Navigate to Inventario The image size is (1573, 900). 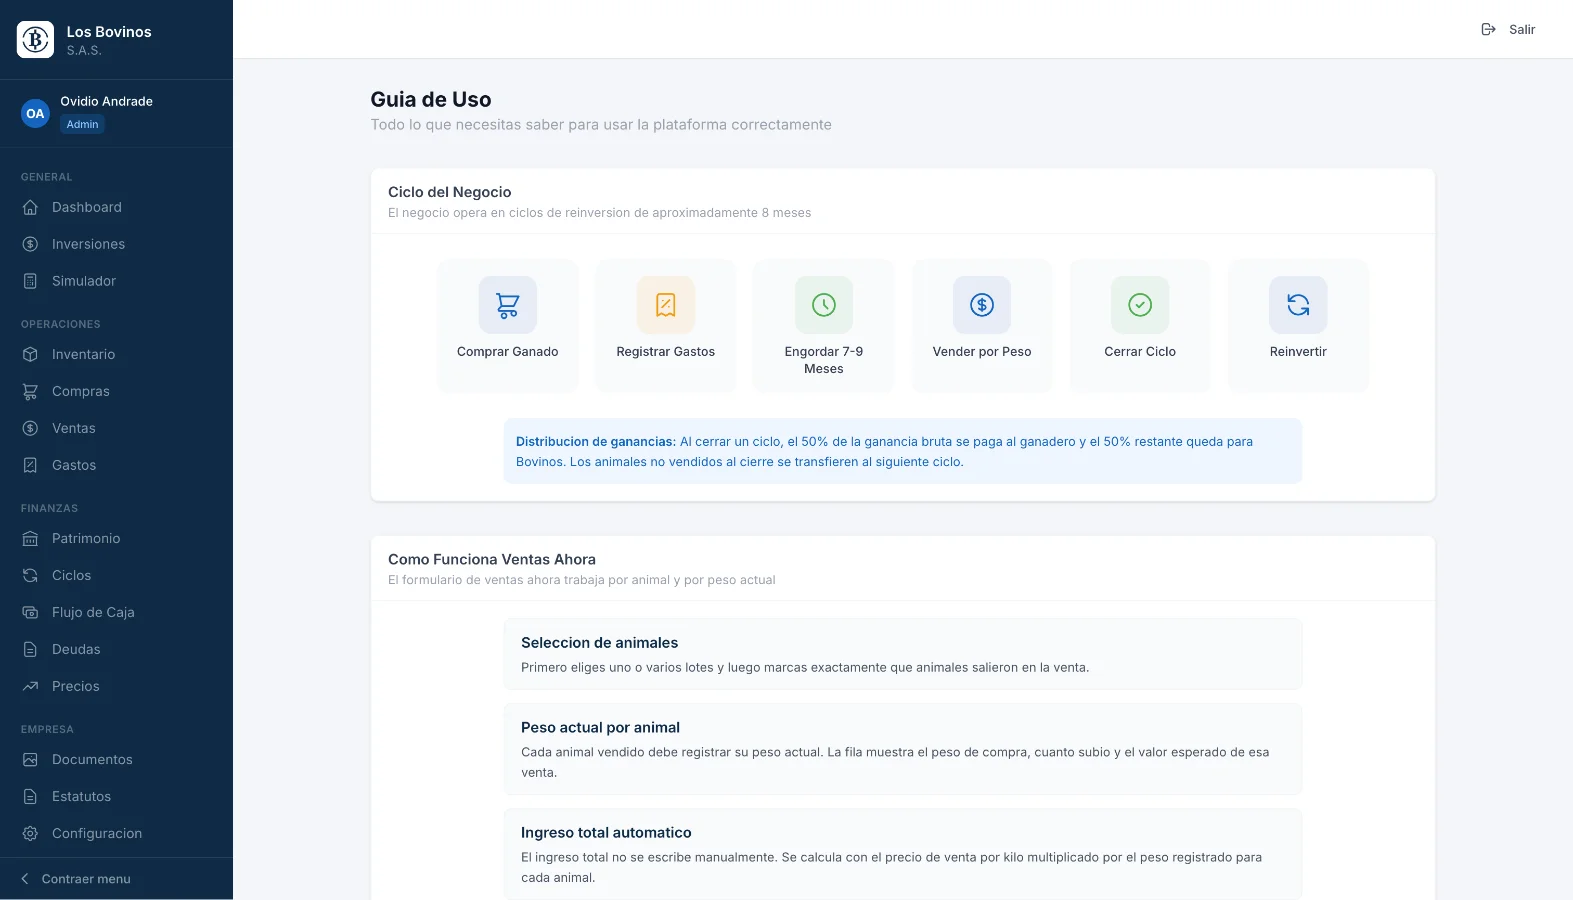[x=116, y=354]
